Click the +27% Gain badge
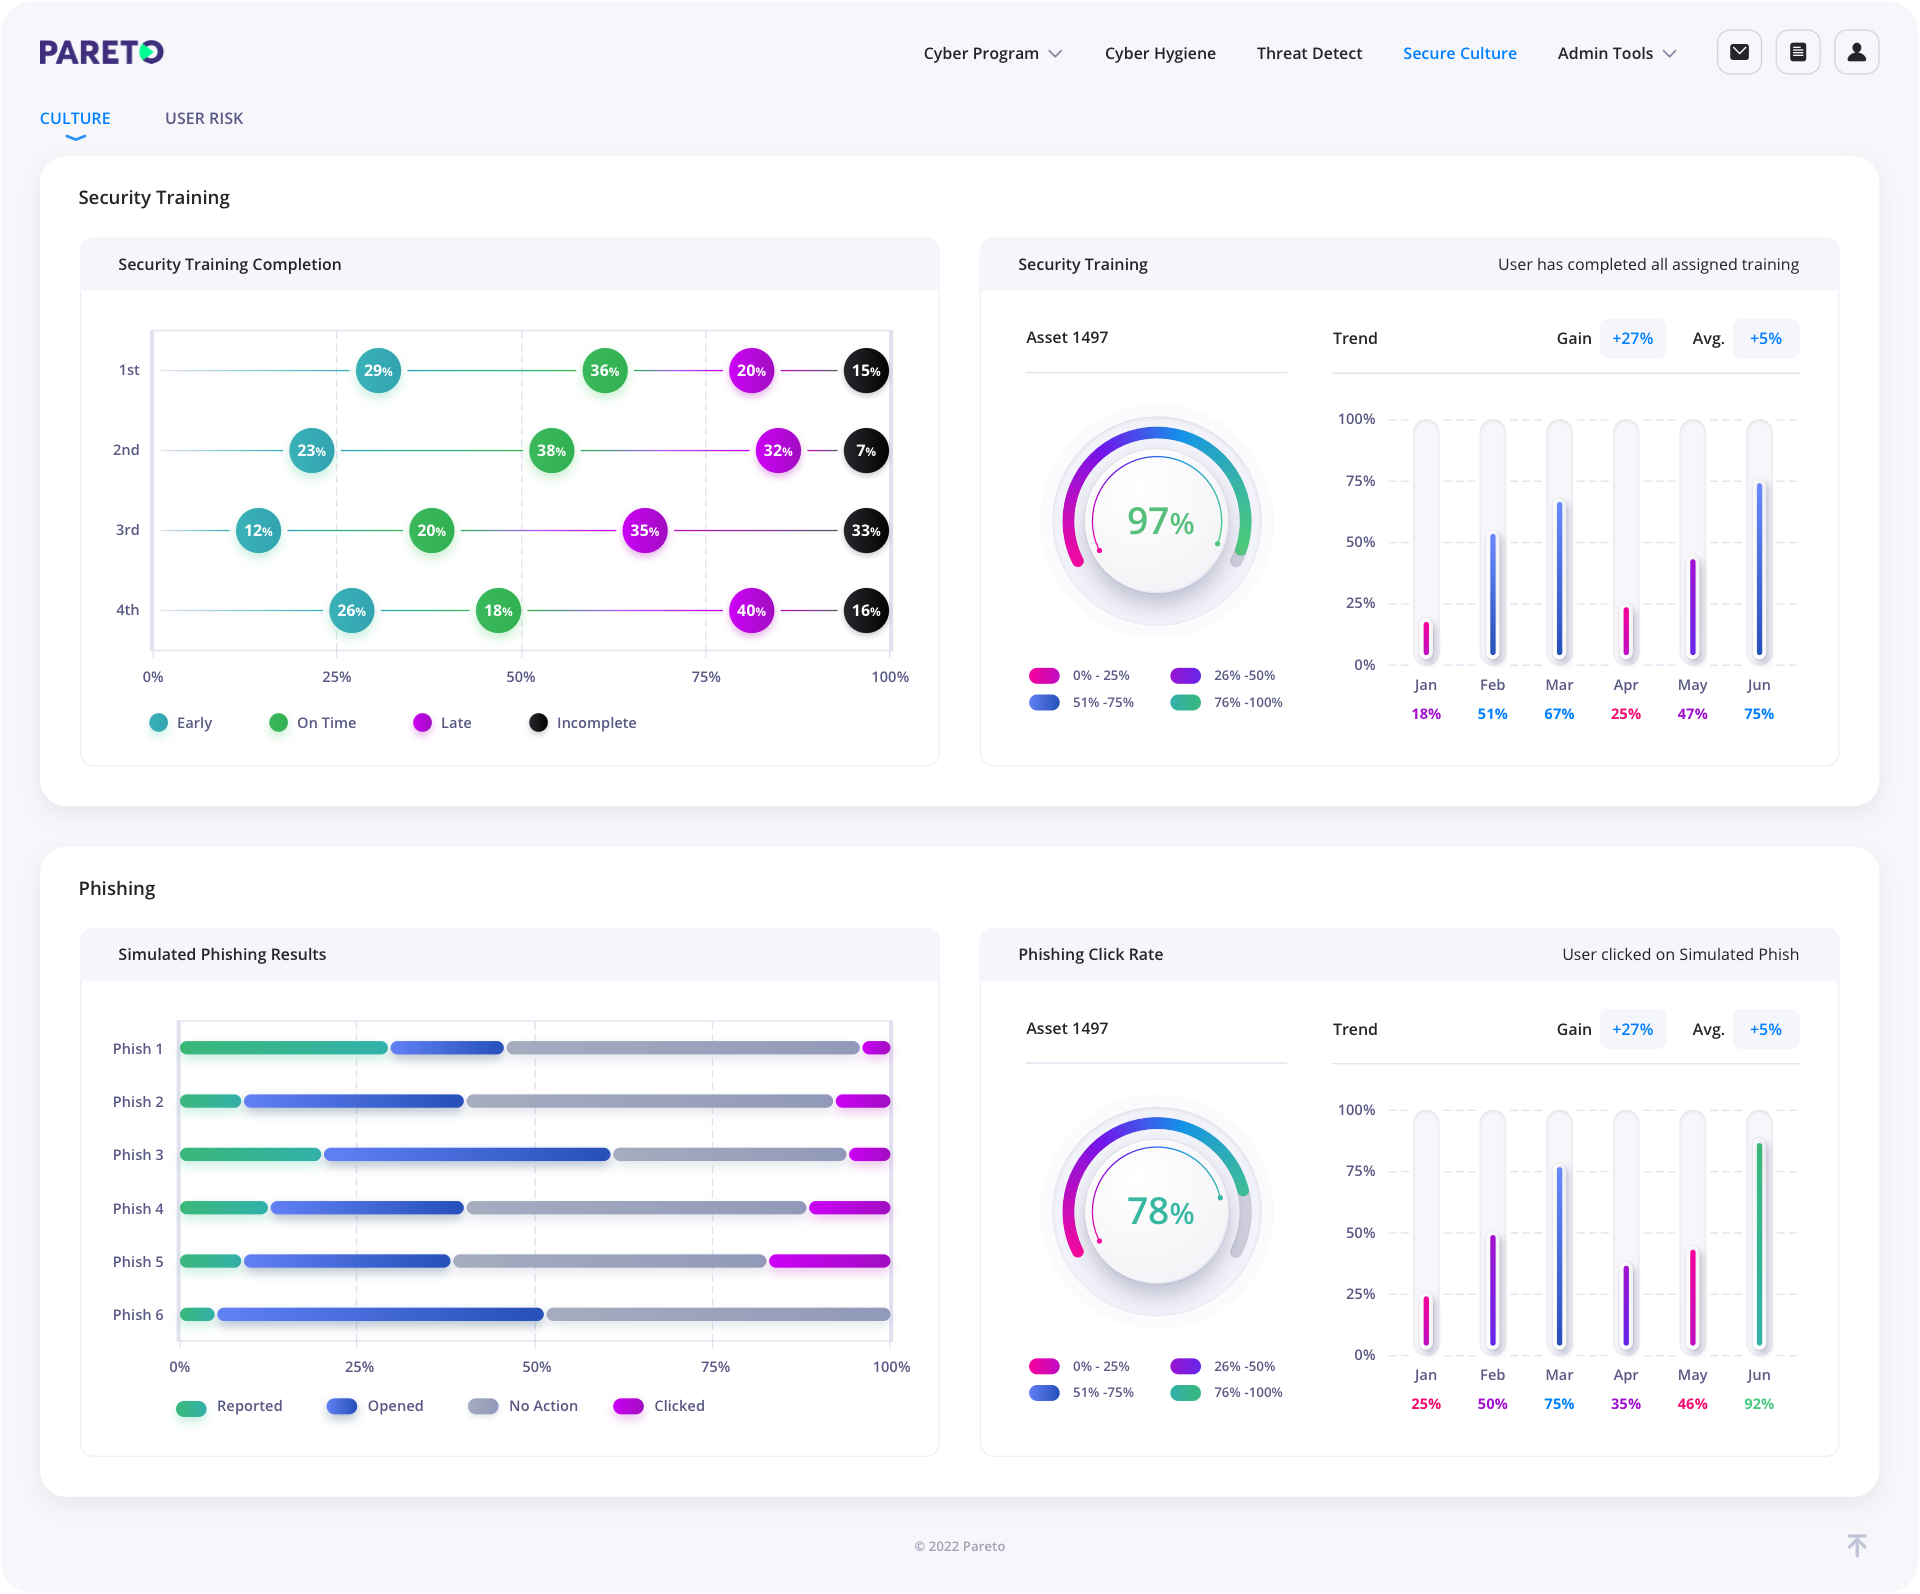 click(x=1632, y=338)
